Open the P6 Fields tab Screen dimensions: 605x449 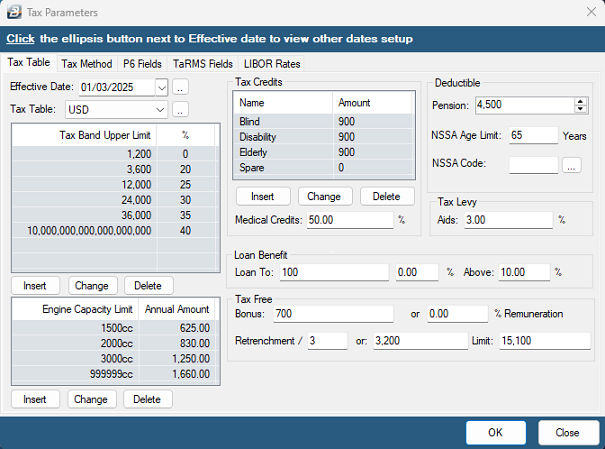pos(142,64)
